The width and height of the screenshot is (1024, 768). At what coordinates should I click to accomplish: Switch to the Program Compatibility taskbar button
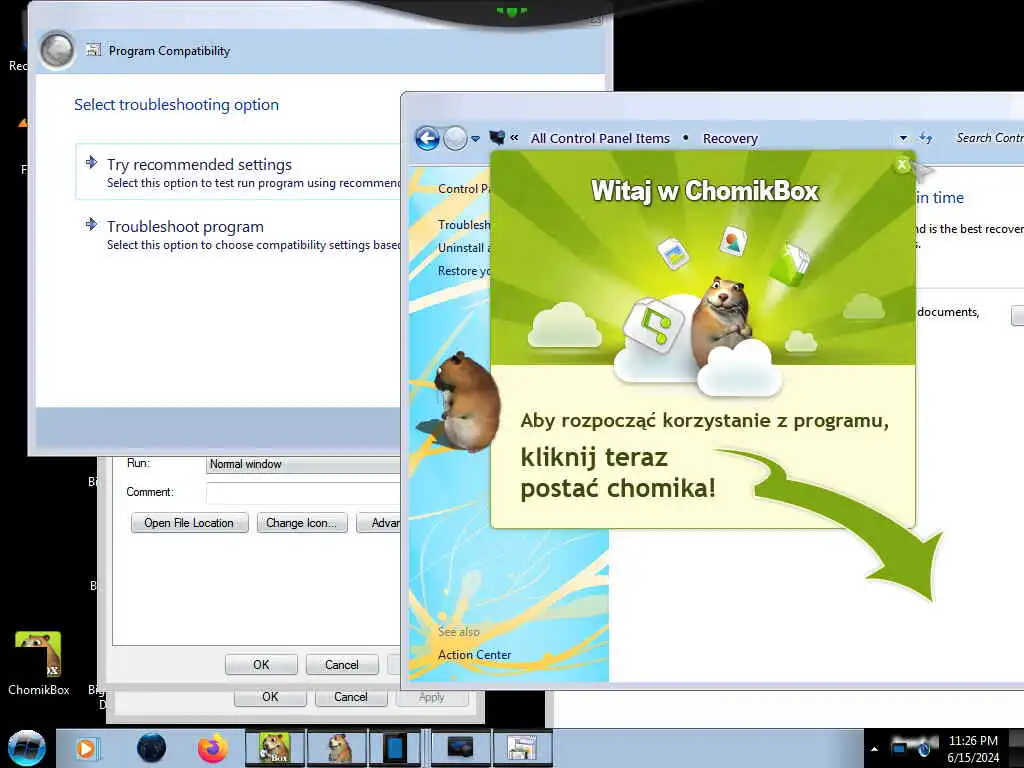pos(522,748)
